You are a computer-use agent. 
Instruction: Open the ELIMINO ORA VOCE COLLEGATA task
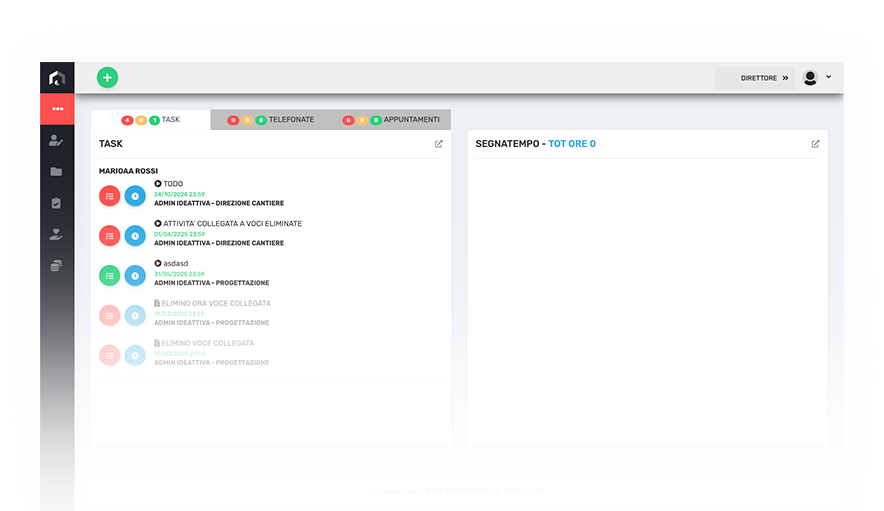216,303
